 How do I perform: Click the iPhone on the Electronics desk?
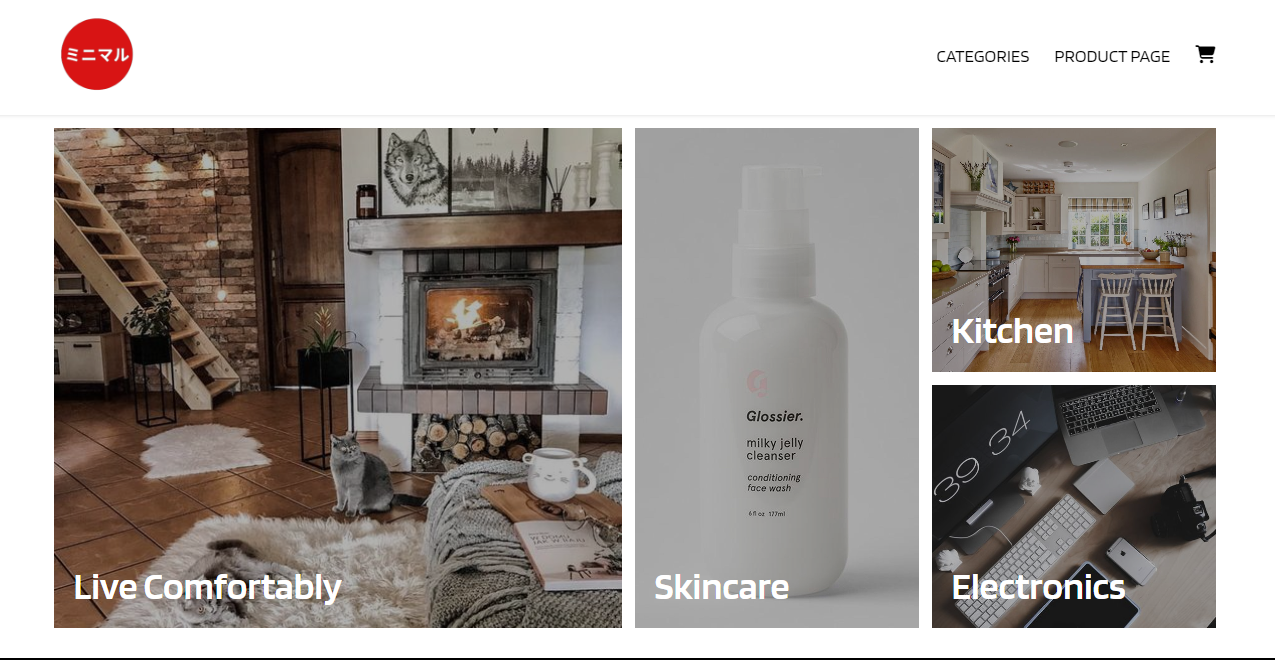(1130, 560)
